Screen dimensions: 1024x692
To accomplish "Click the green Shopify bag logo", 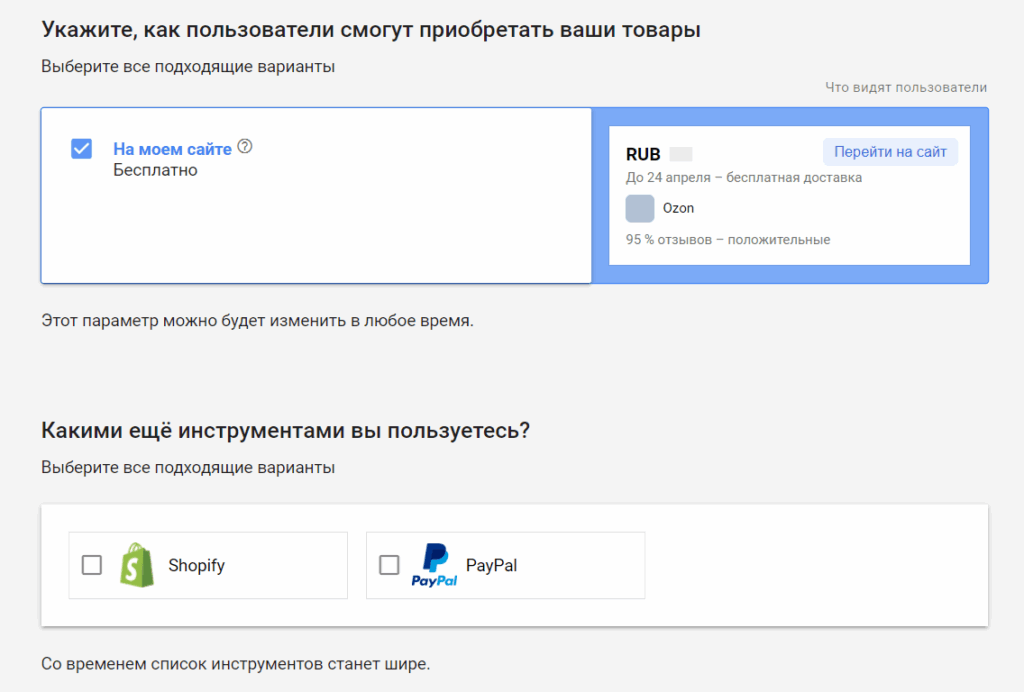I will (137, 565).
